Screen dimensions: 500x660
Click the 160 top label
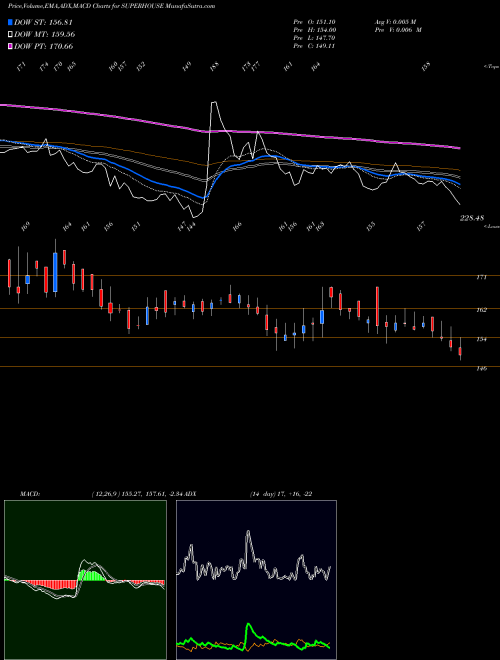click(113, 66)
